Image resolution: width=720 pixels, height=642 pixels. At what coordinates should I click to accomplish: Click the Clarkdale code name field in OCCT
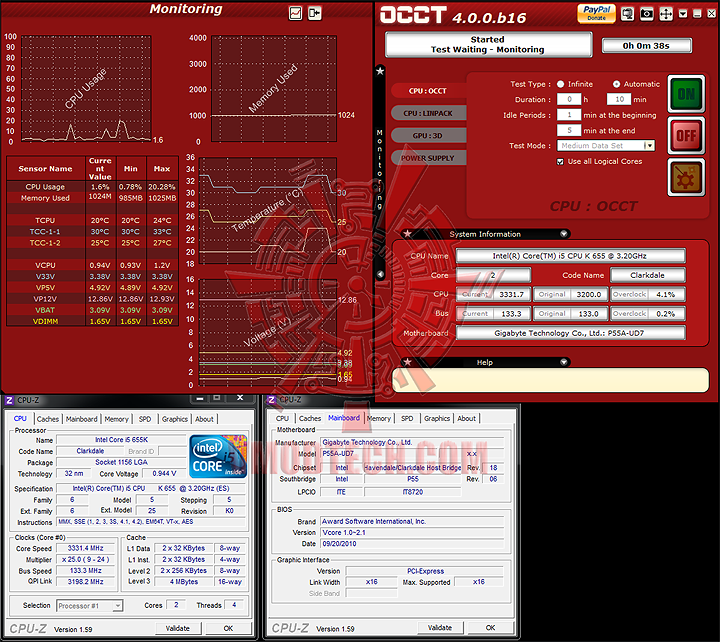pos(647,275)
